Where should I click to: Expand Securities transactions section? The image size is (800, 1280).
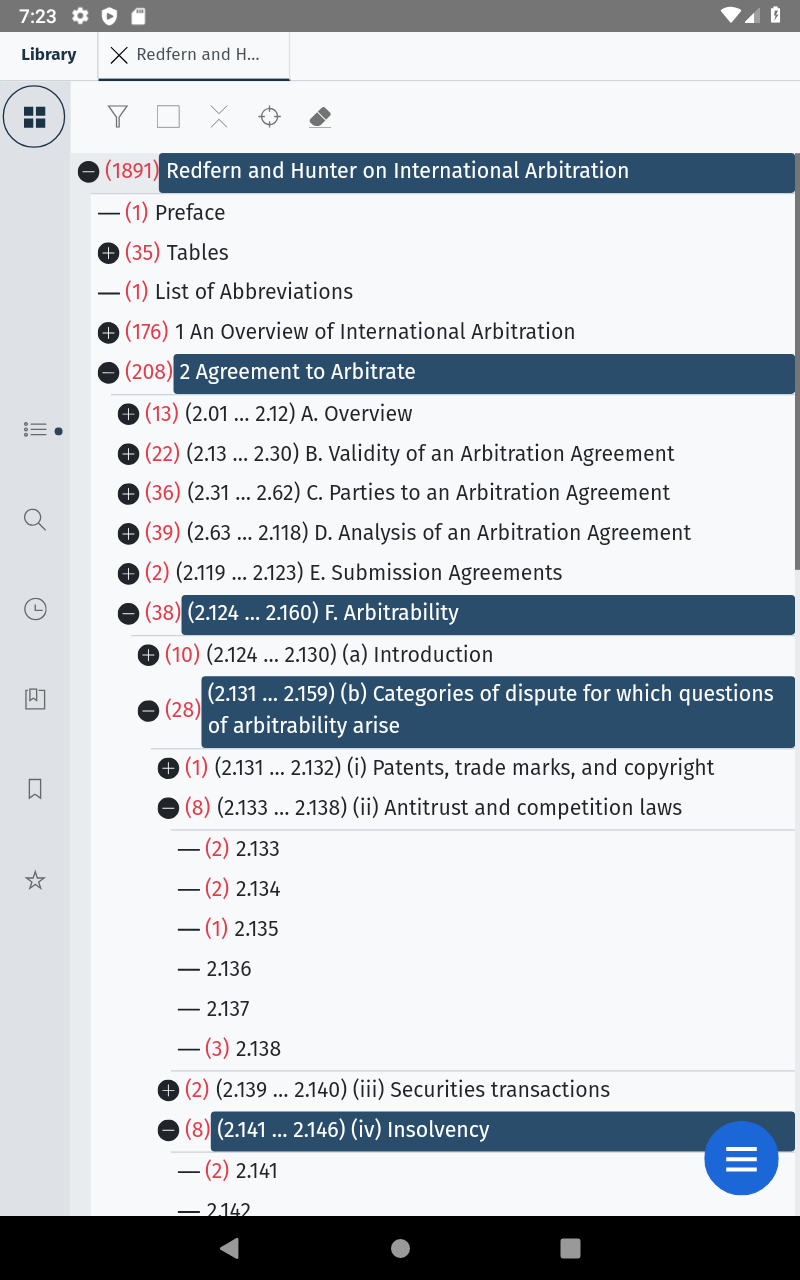[x=169, y=1090]
